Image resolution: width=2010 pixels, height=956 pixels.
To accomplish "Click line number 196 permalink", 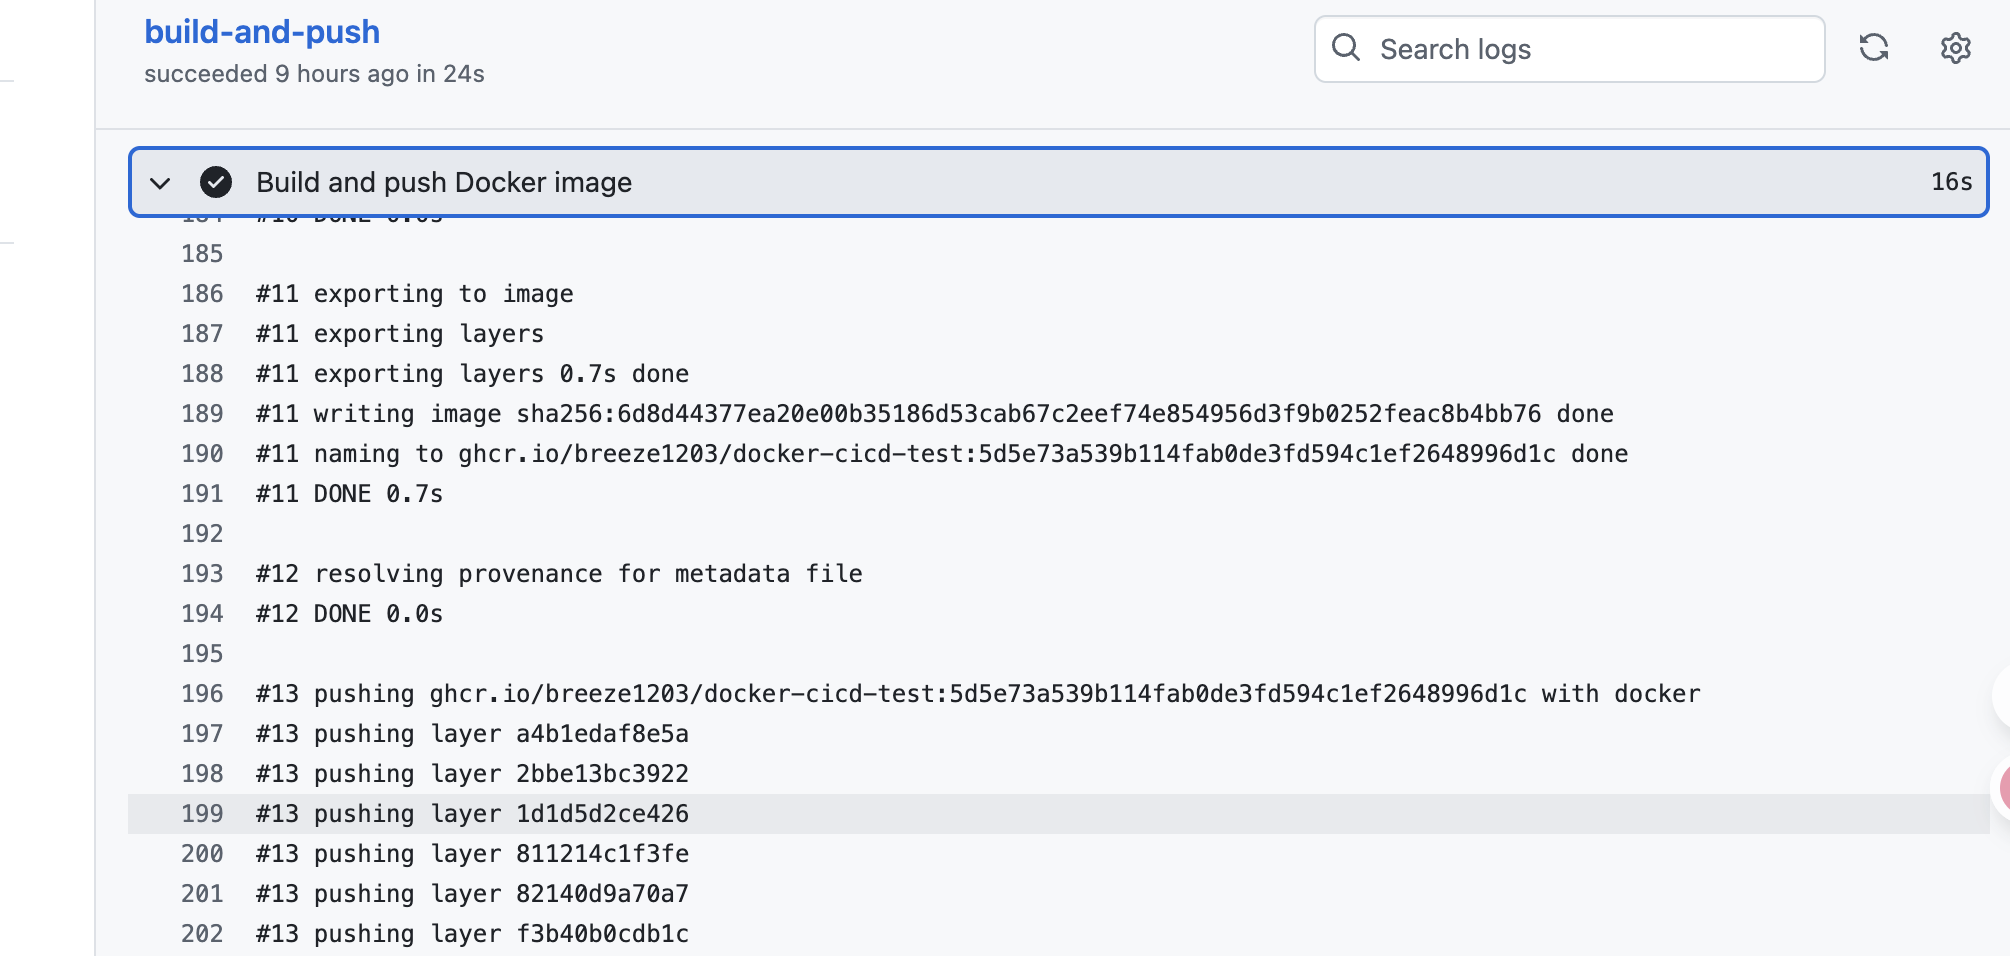I will pos(202,694).
